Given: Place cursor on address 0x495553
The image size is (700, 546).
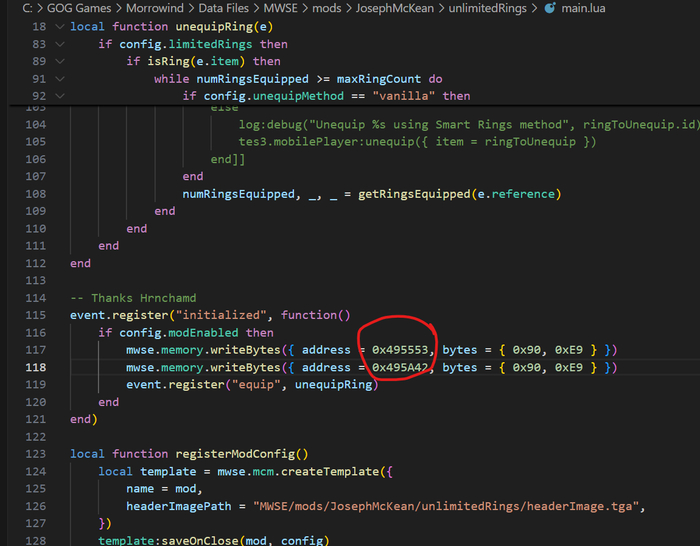Looking at the screenshot, I should click(x=400, y=350).
